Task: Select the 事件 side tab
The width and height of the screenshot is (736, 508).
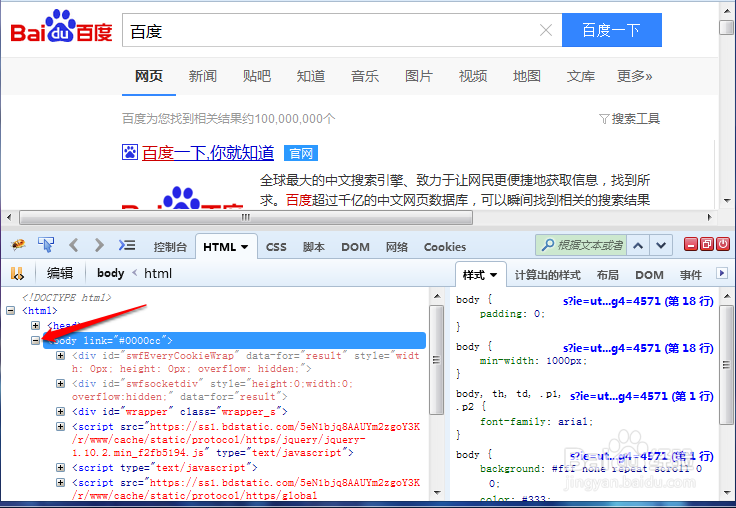Action: point(690,275)
